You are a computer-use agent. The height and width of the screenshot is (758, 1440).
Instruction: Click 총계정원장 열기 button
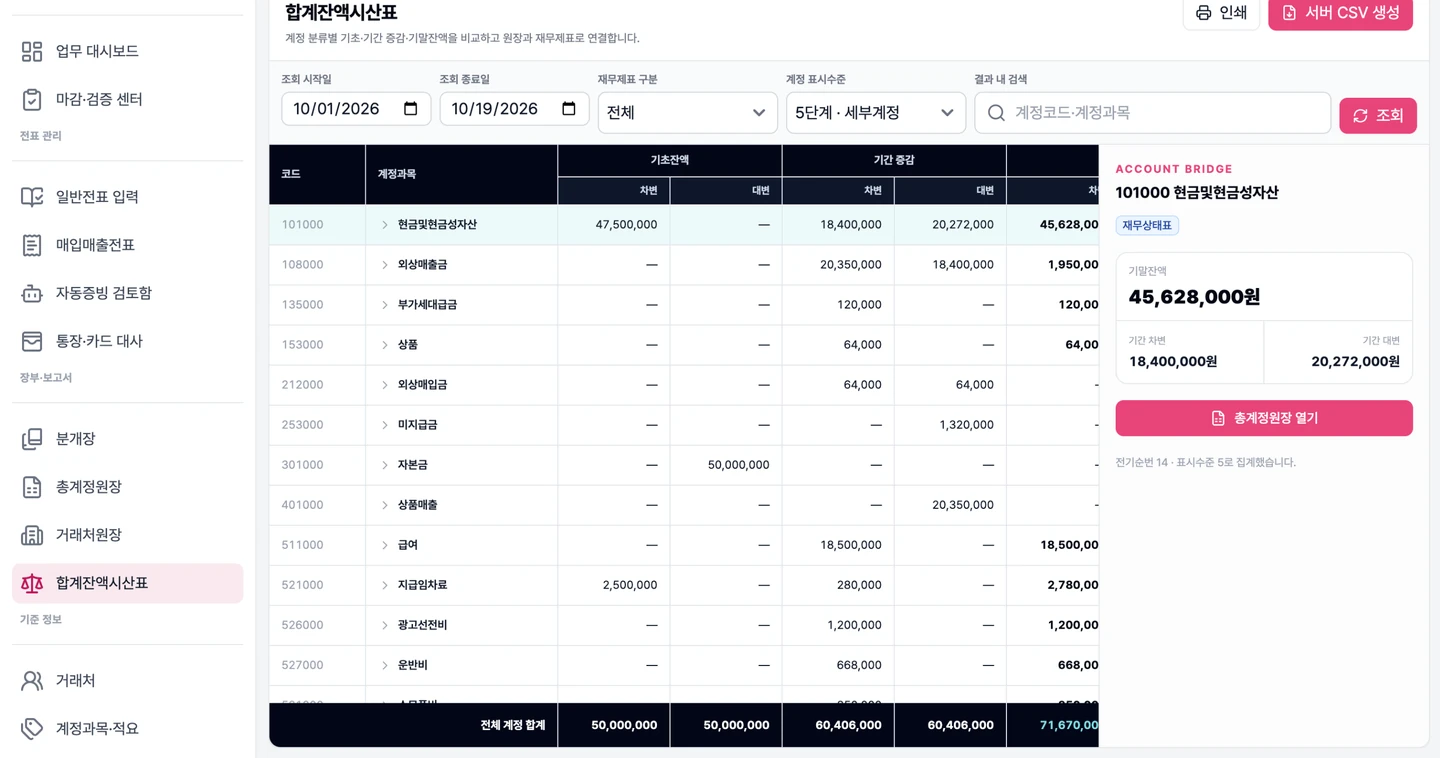click(x=1264, y=418)
